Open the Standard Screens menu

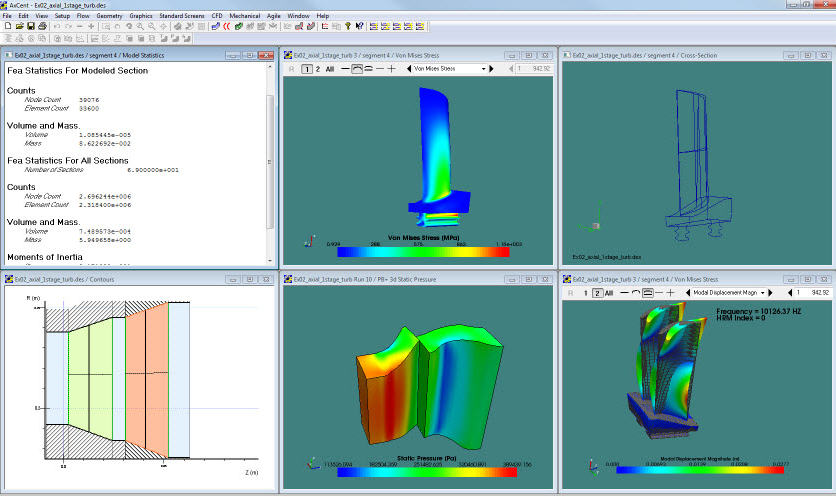click(x=182, y=16)
